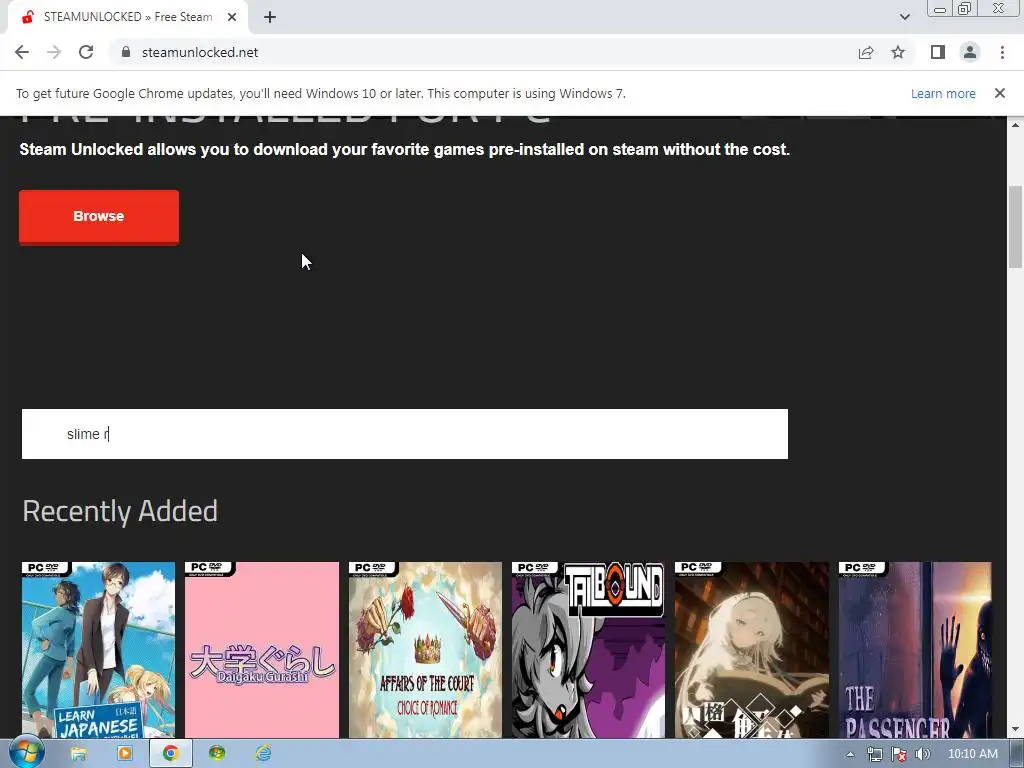Reload the steamunlocked.net page
The image size is (1024, 768).
[x=86, y=52]
